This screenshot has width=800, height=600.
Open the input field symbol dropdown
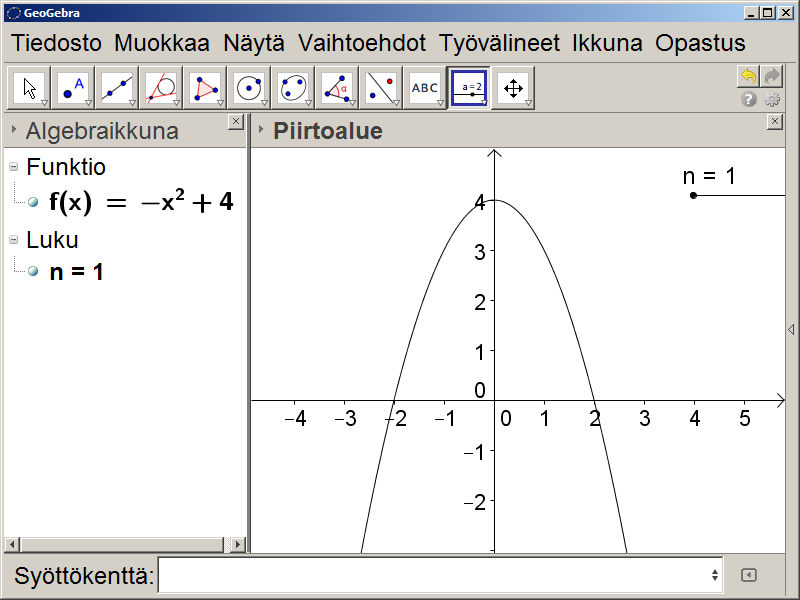pyautogui.click(x=715, y=575)
